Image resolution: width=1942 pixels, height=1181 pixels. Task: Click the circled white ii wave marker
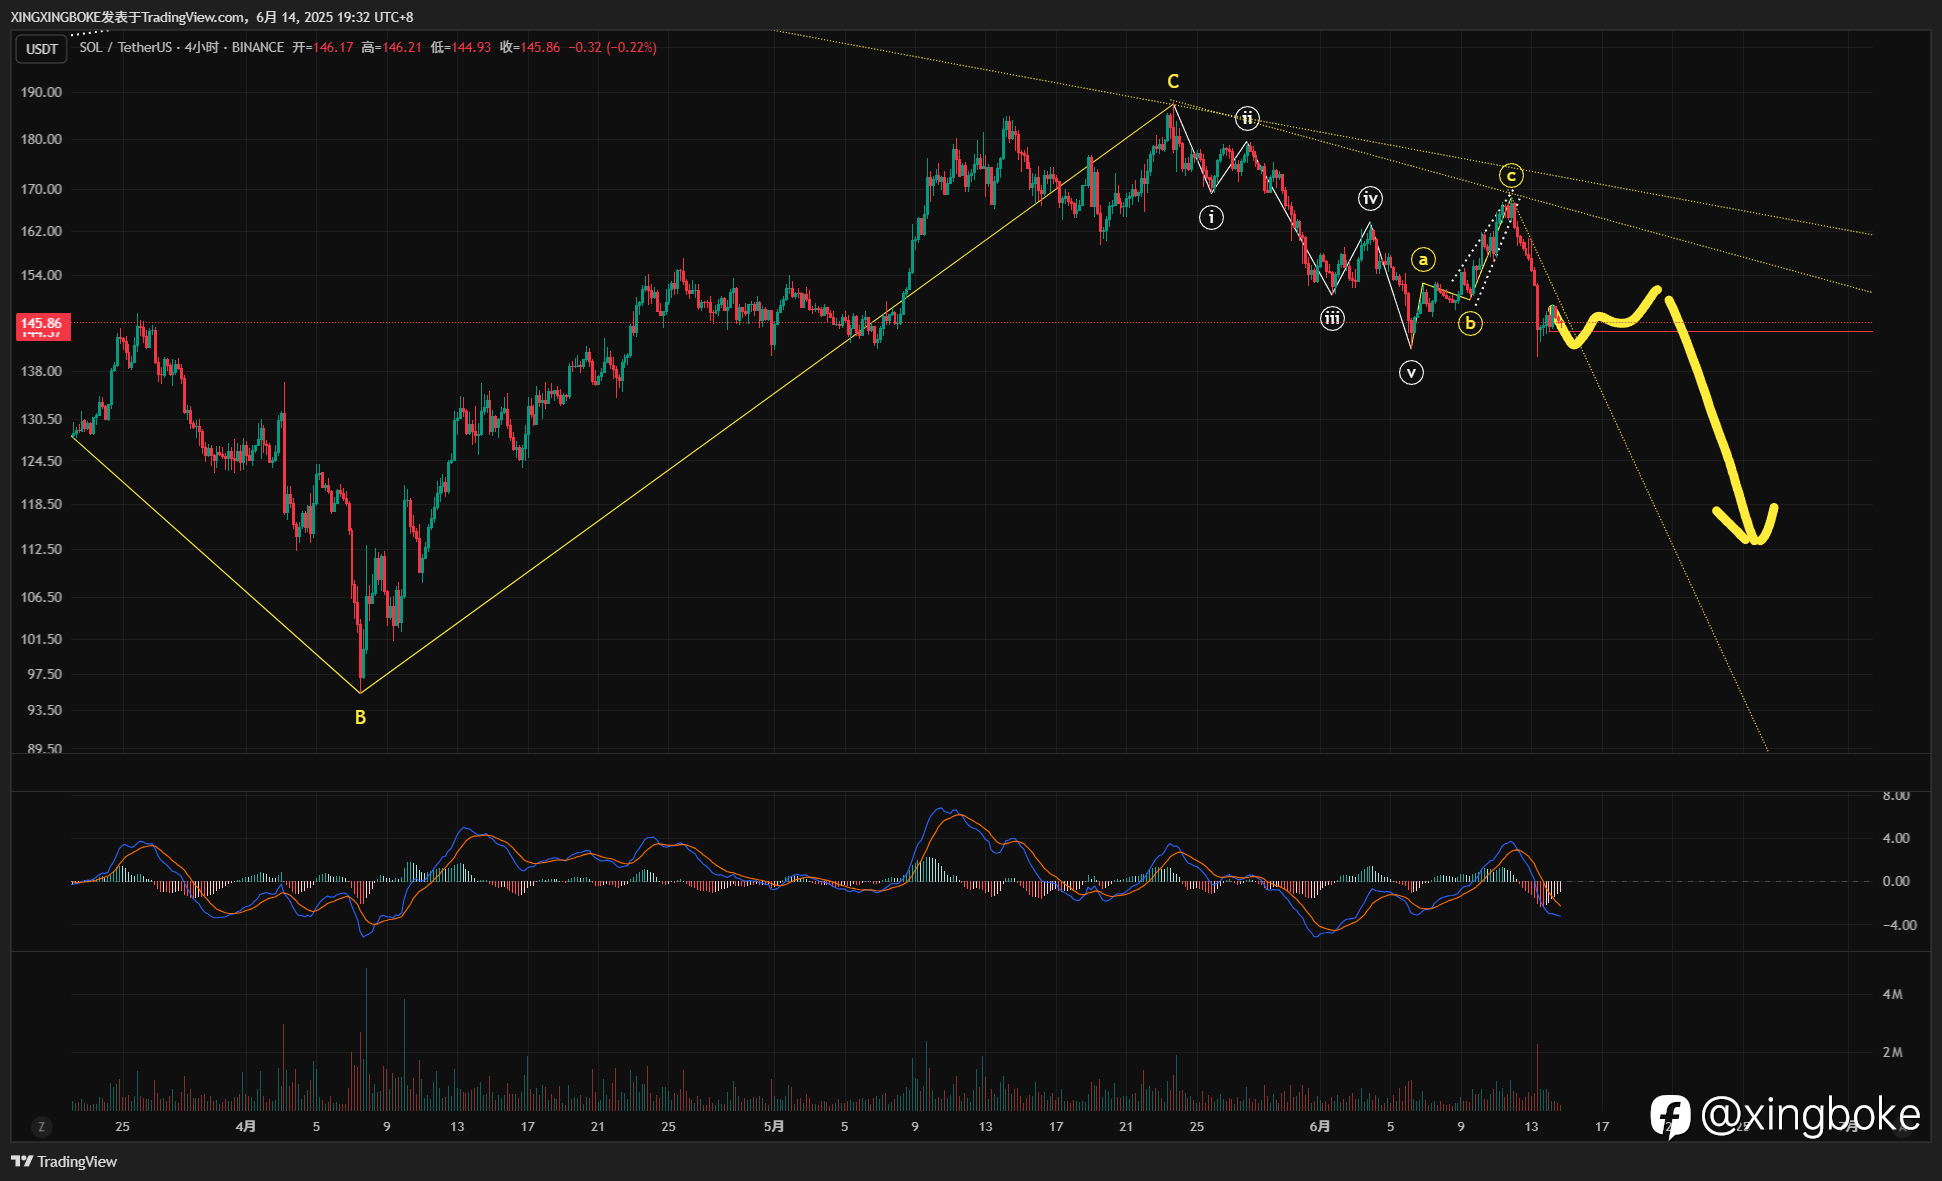click(x=1247, y=118)
